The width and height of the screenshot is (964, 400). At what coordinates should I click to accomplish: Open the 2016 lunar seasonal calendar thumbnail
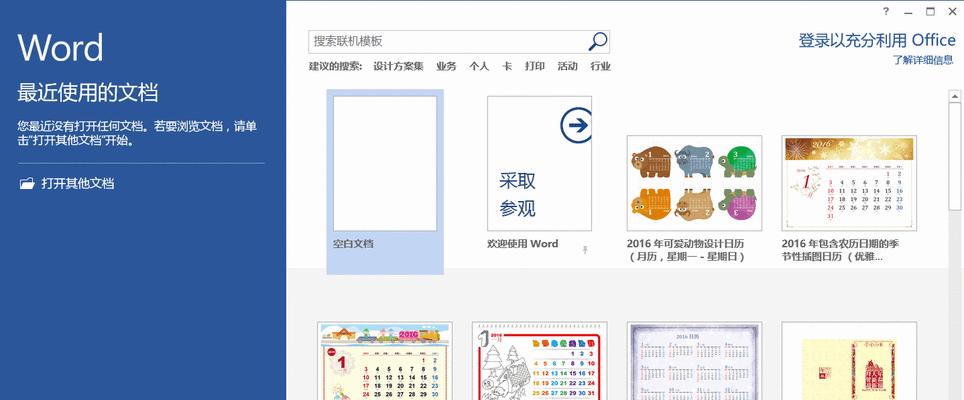pos(849,183)
